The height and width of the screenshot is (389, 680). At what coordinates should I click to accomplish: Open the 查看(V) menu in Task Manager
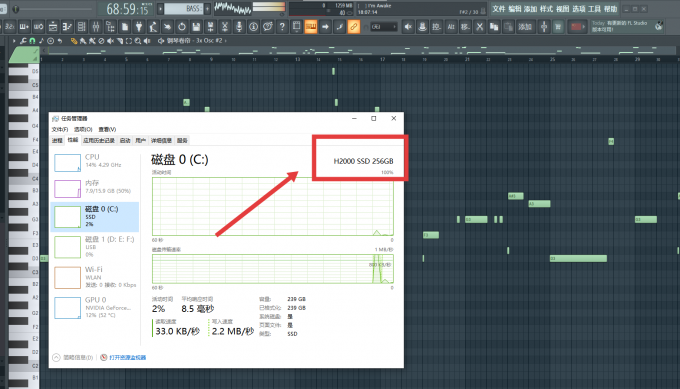107,129
